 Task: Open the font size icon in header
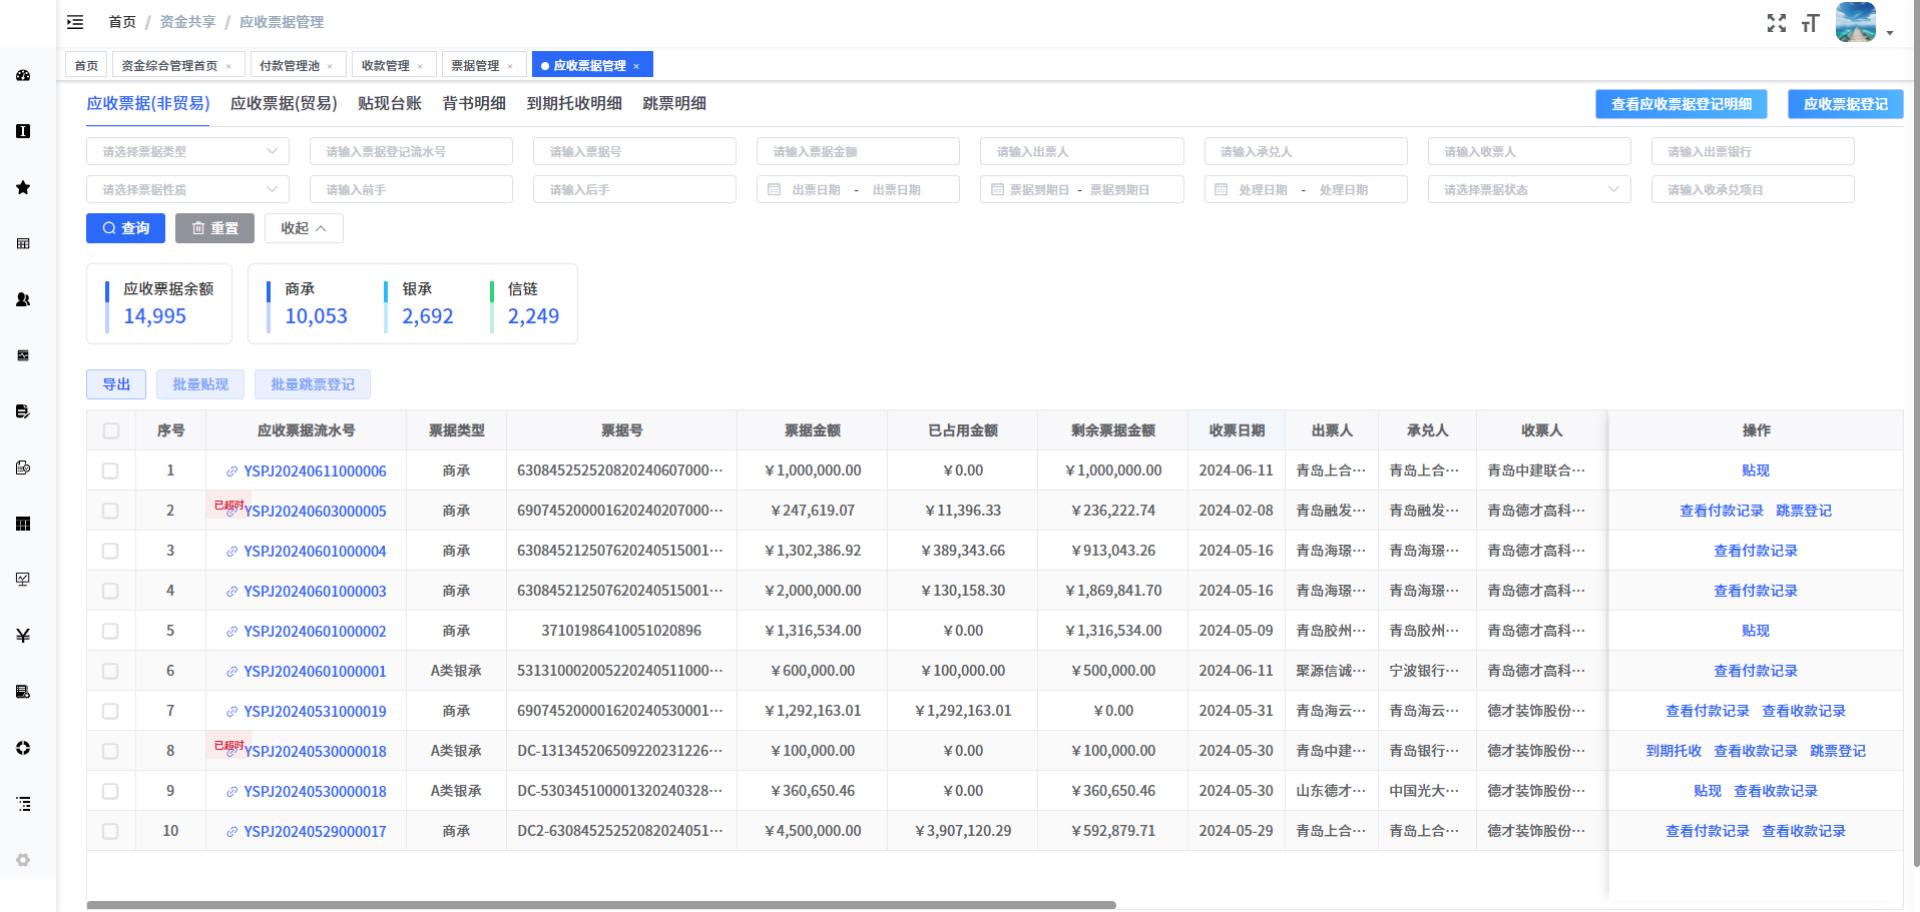point(1810,23)
